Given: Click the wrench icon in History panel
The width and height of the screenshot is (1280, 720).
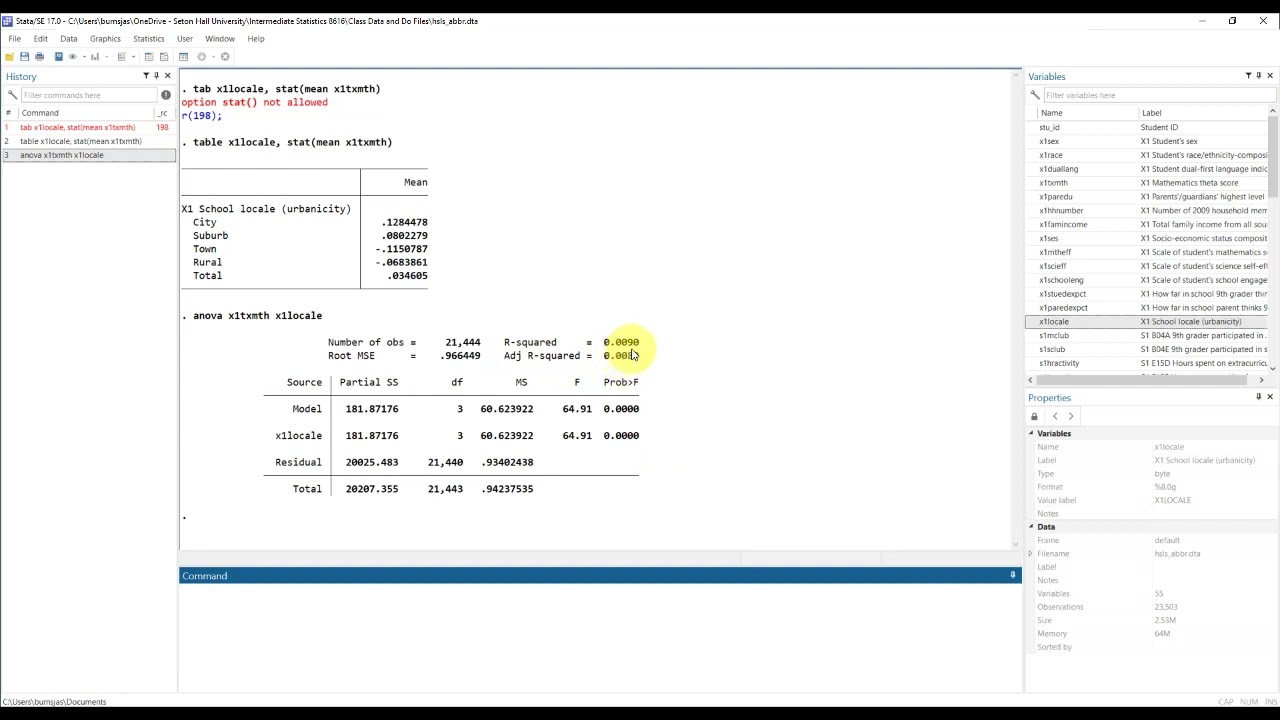Looking at the screenshot, I should pyautogui.click(x=12, y=95).
